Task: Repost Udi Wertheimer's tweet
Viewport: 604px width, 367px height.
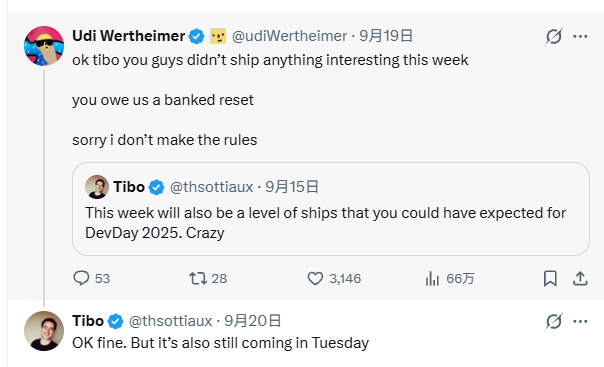Action: (x=208, y=278)
